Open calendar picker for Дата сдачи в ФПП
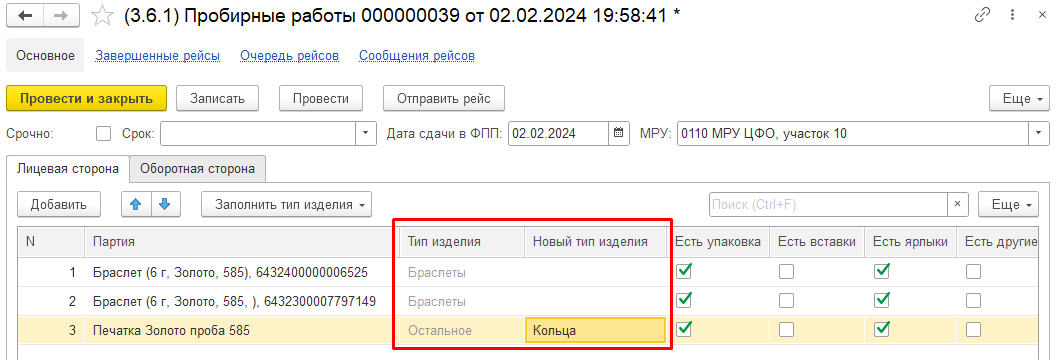The height and width of the screenshot is (360, 1056). pos(618,133)
